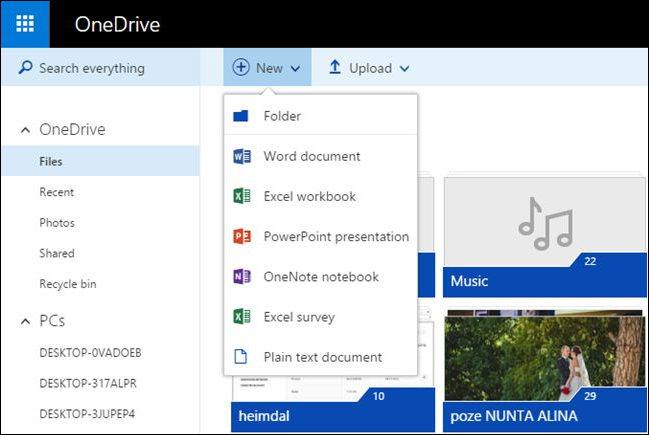This screenshot has height=435, width=649.
Task: Click the search magnifier icon
Action: point(25,67)
